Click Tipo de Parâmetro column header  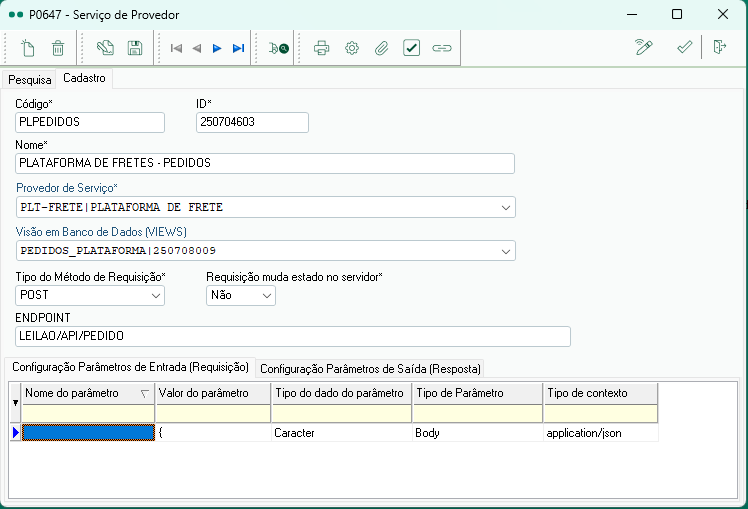point(478,393)
